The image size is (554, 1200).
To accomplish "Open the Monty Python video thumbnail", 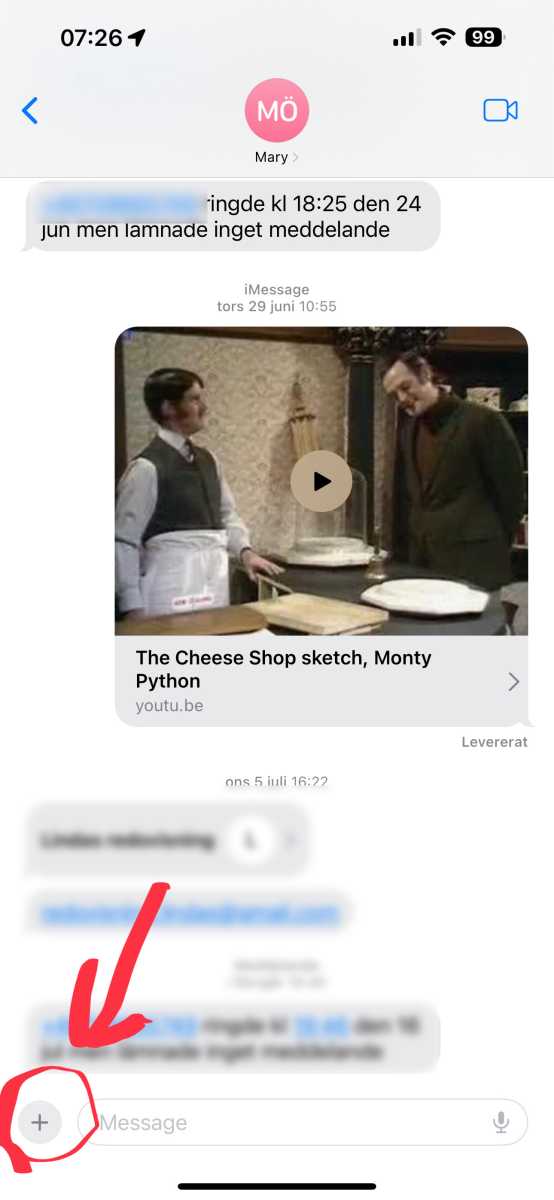I will 321,481.
